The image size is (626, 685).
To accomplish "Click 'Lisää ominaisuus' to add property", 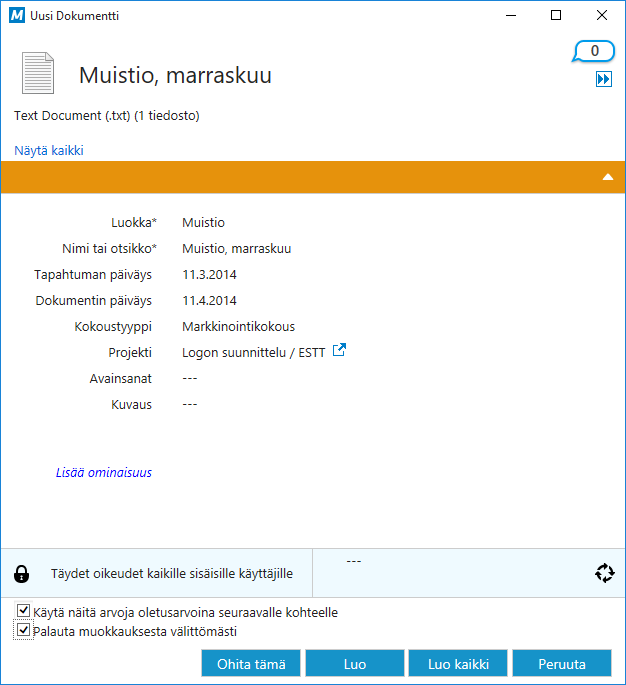I will point(104,472).
